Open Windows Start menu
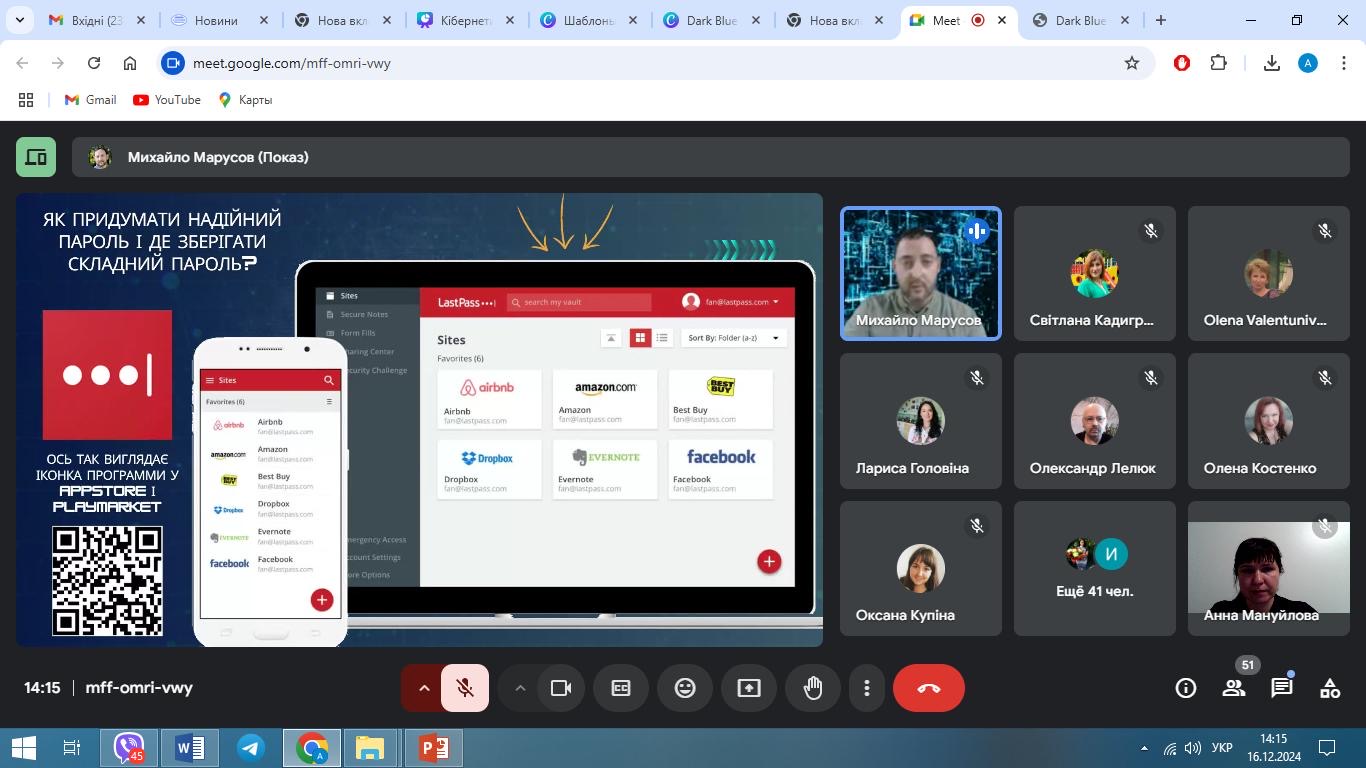1366x768 pixels. pos(24,748)
